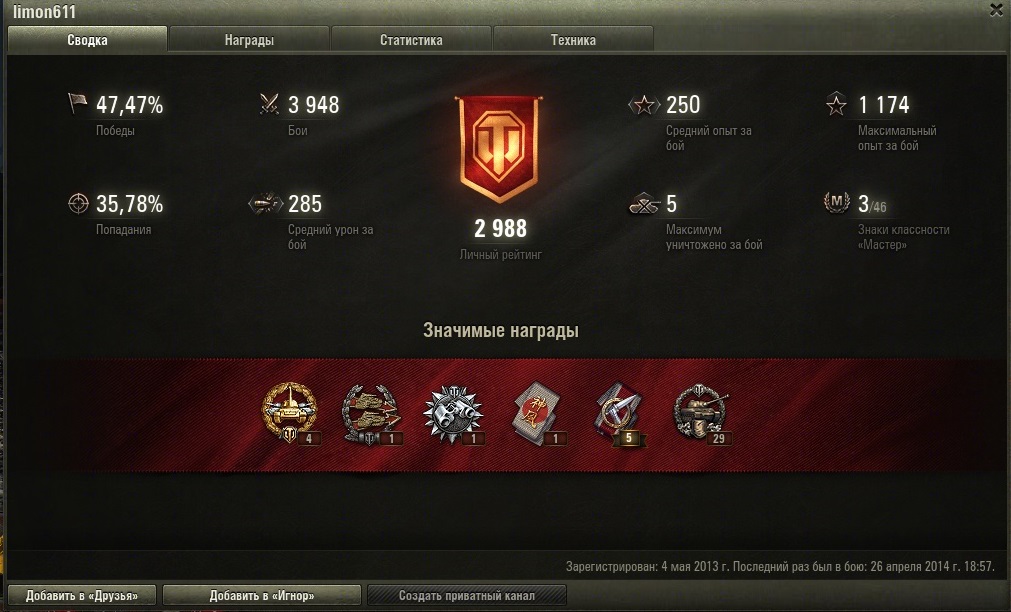Screen dimensions: 1011x612
Task: Click the max destroyed tanks icon
Action: tap(644, 204)
